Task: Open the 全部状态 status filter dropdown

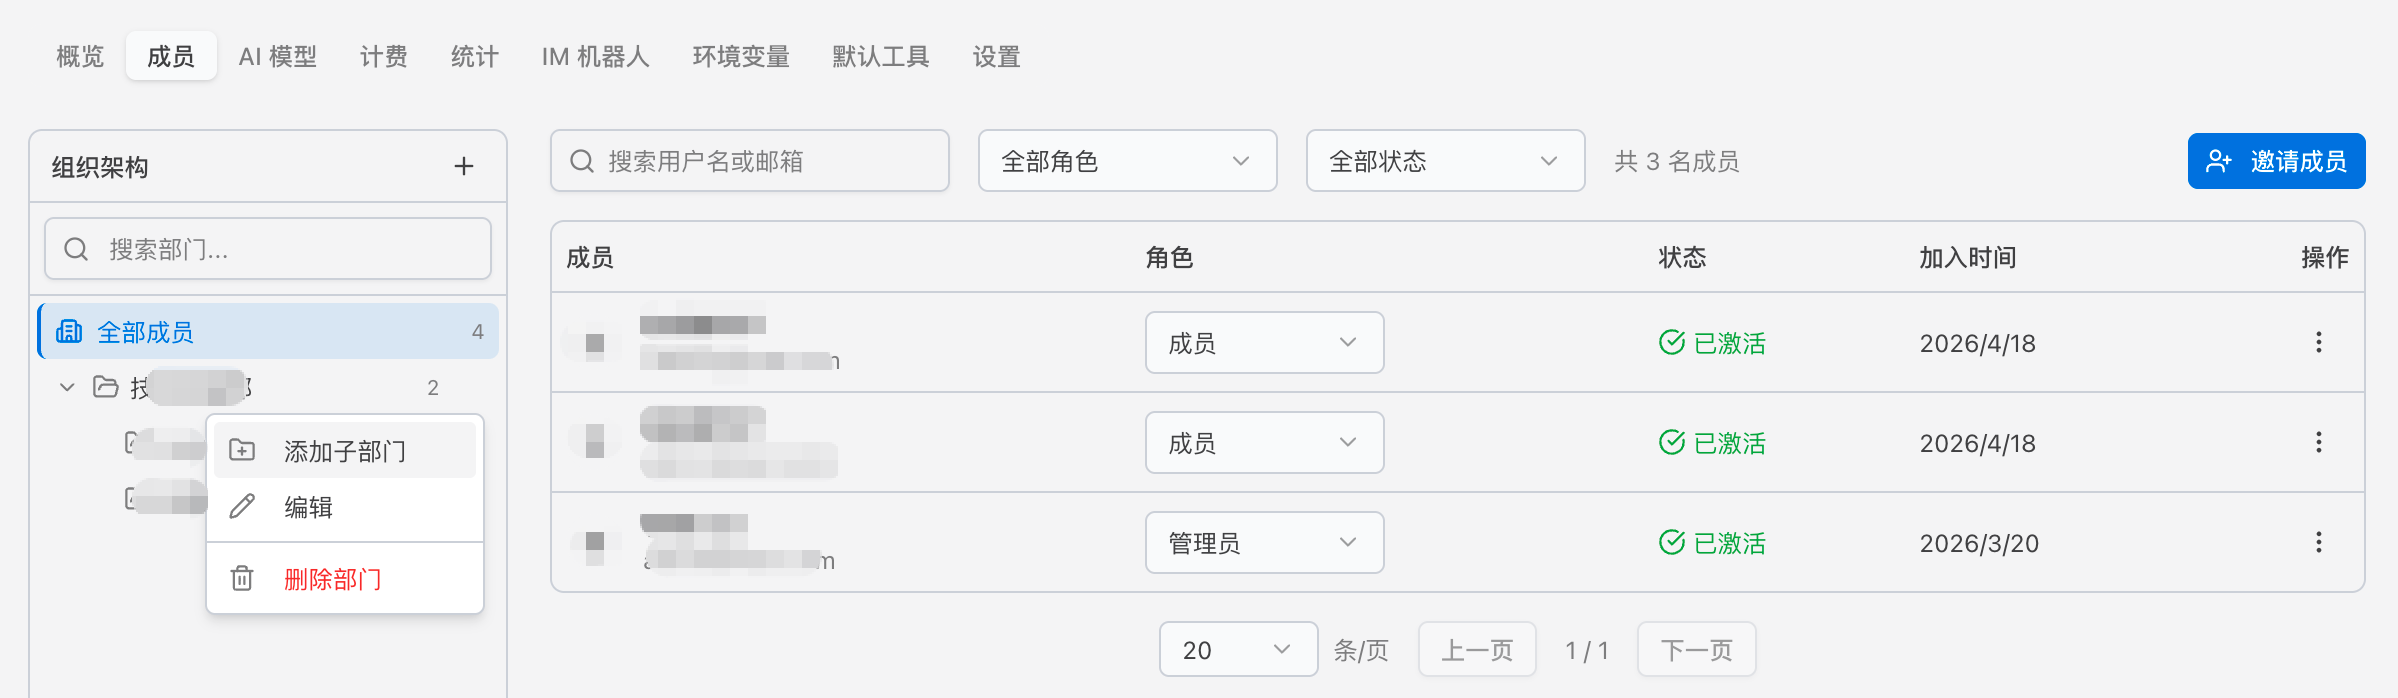Action: (x=1444, y=161)
